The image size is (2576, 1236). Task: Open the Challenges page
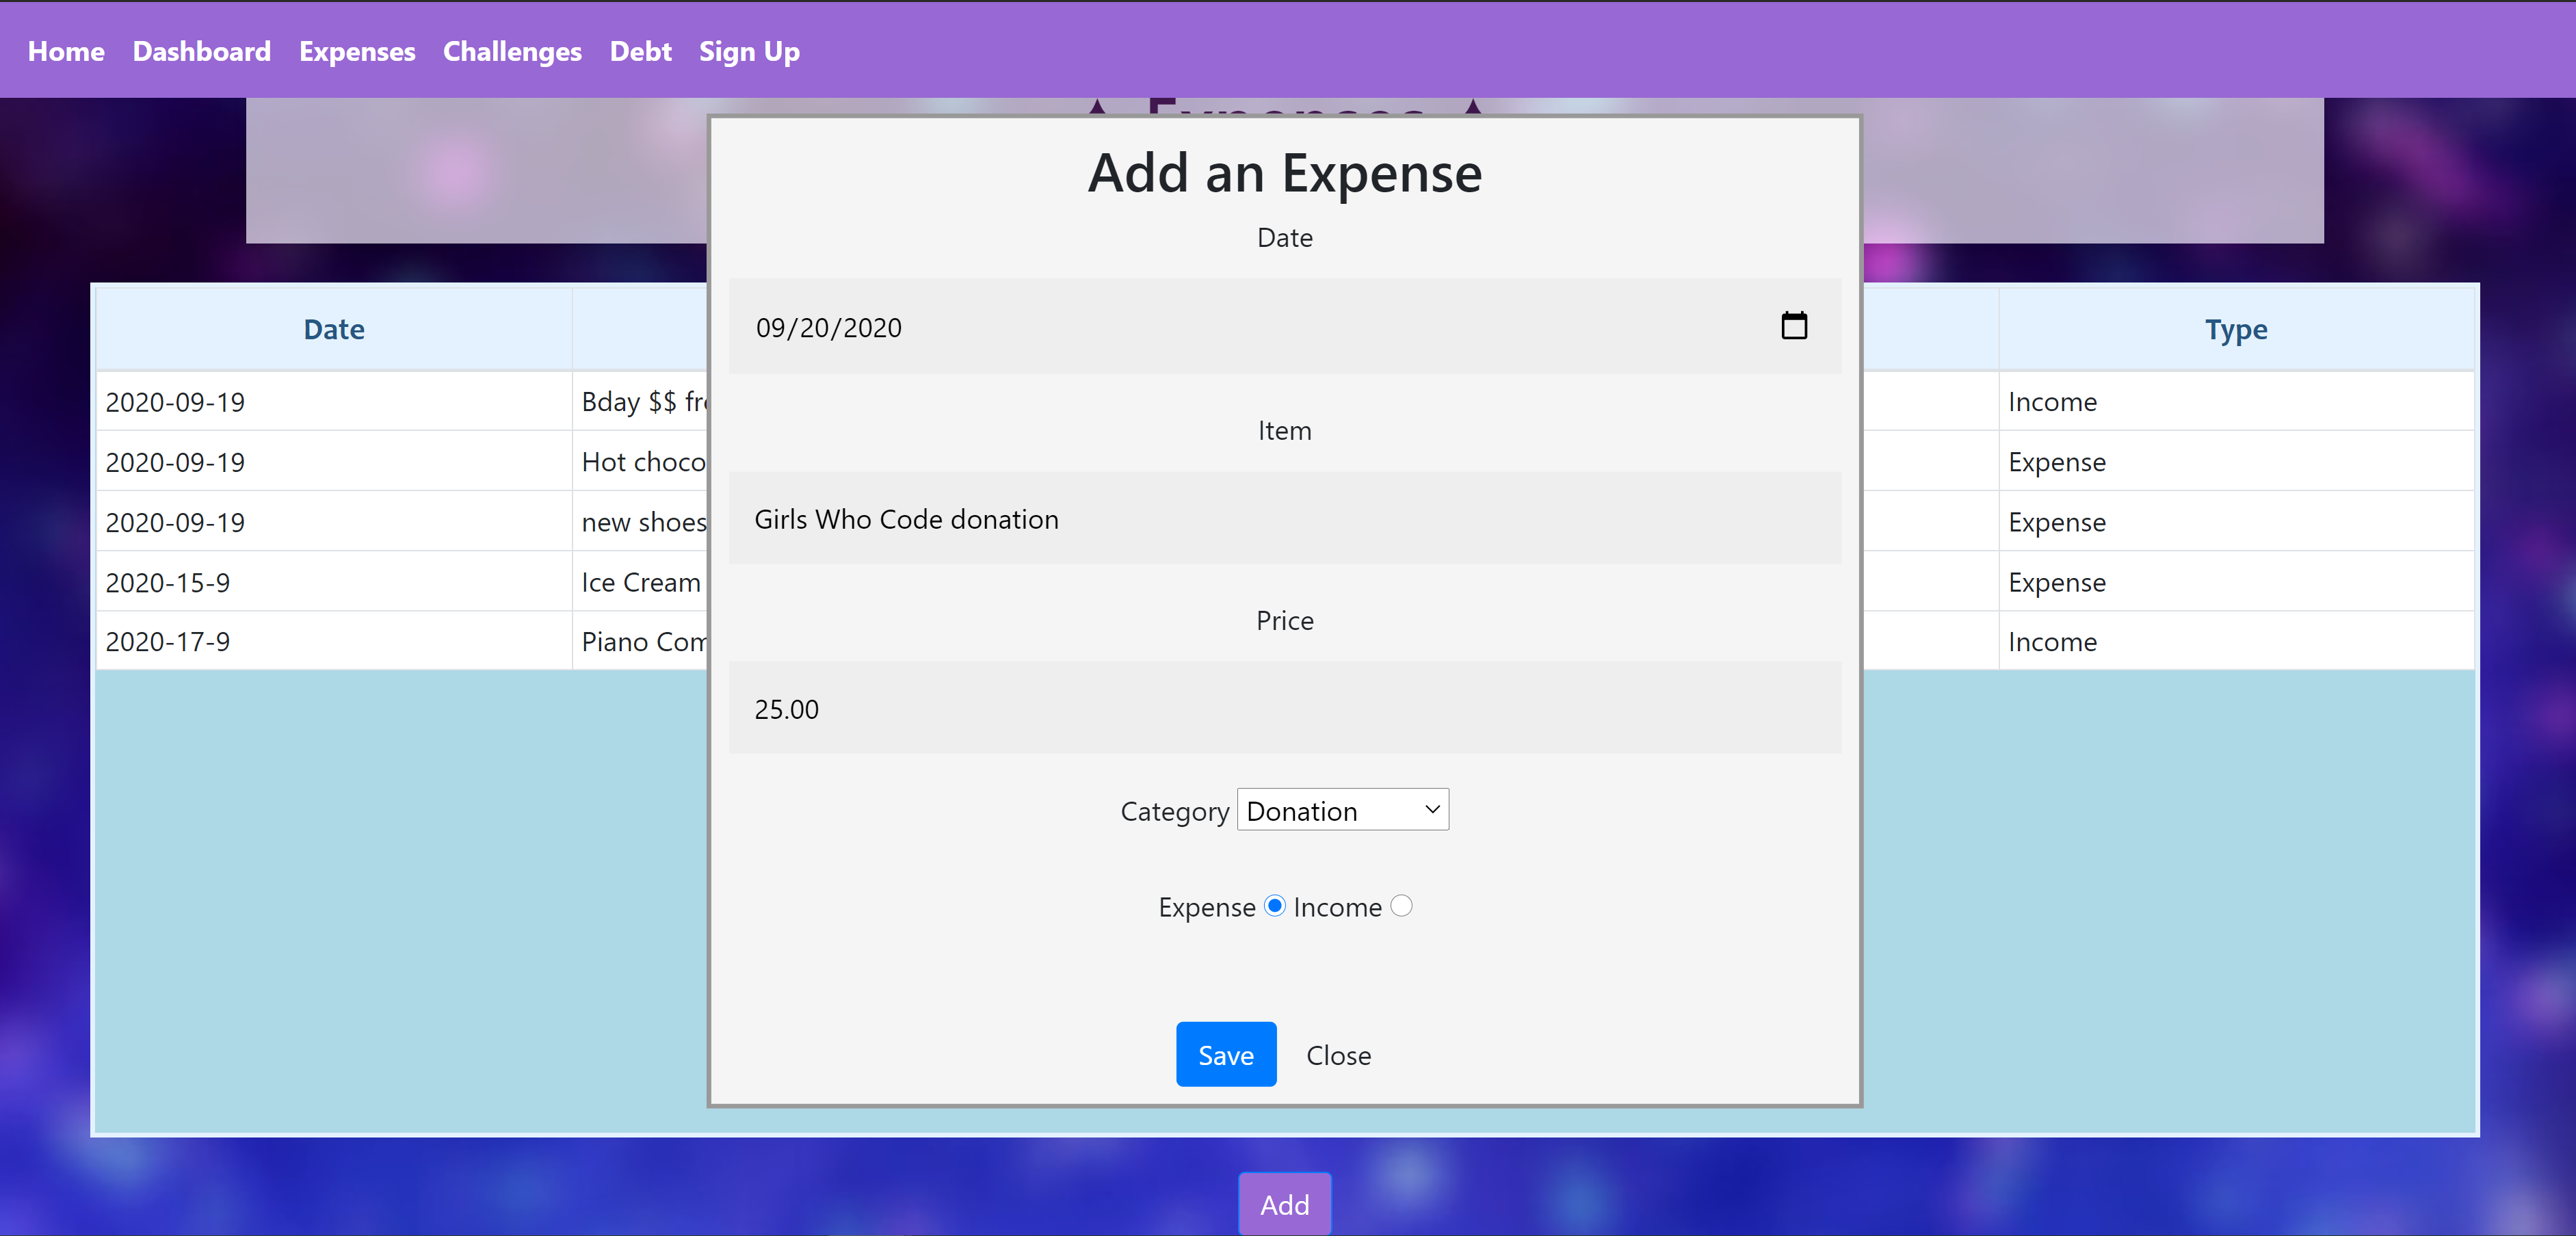pyautogui.click(x=512, y=52)
